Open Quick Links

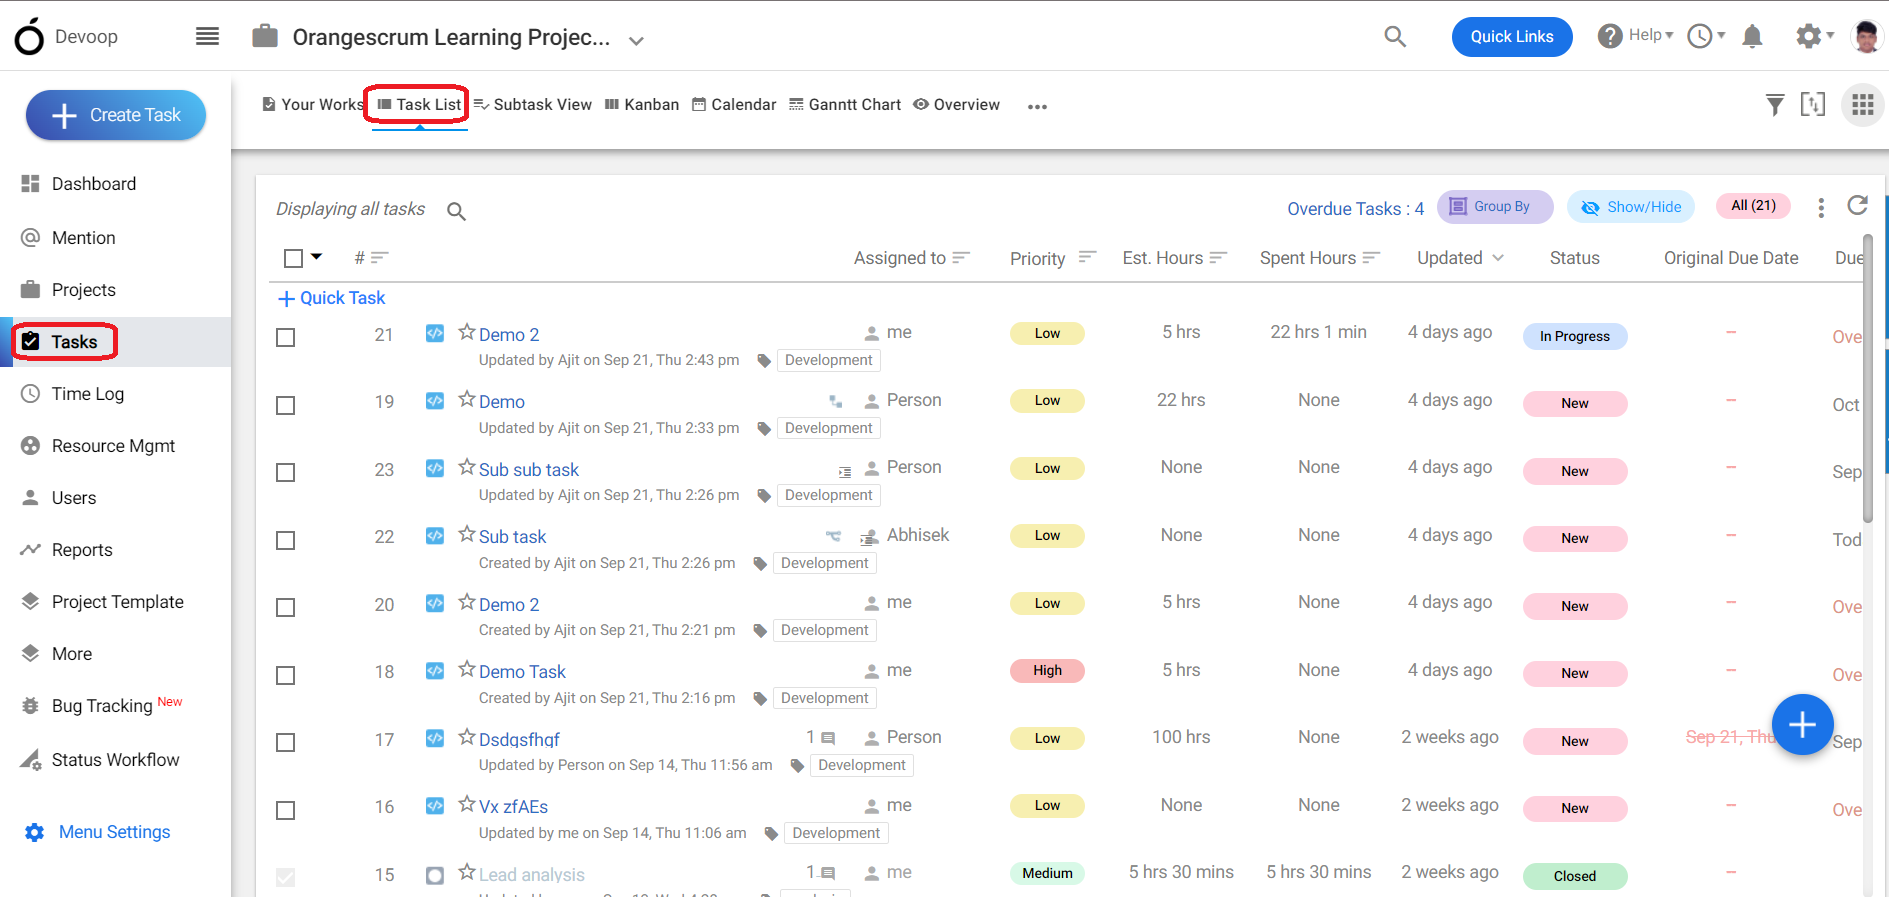coord(1512,37)
